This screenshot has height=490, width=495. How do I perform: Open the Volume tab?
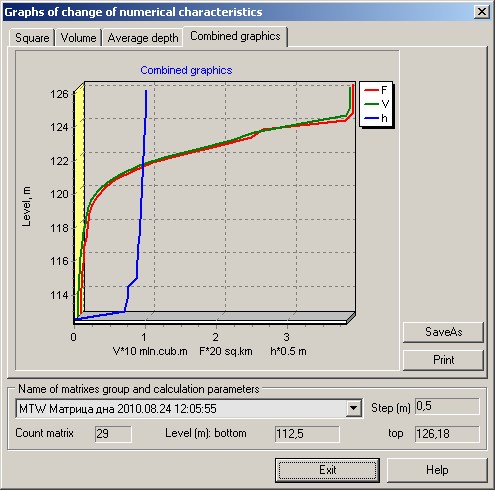point(78,38)
